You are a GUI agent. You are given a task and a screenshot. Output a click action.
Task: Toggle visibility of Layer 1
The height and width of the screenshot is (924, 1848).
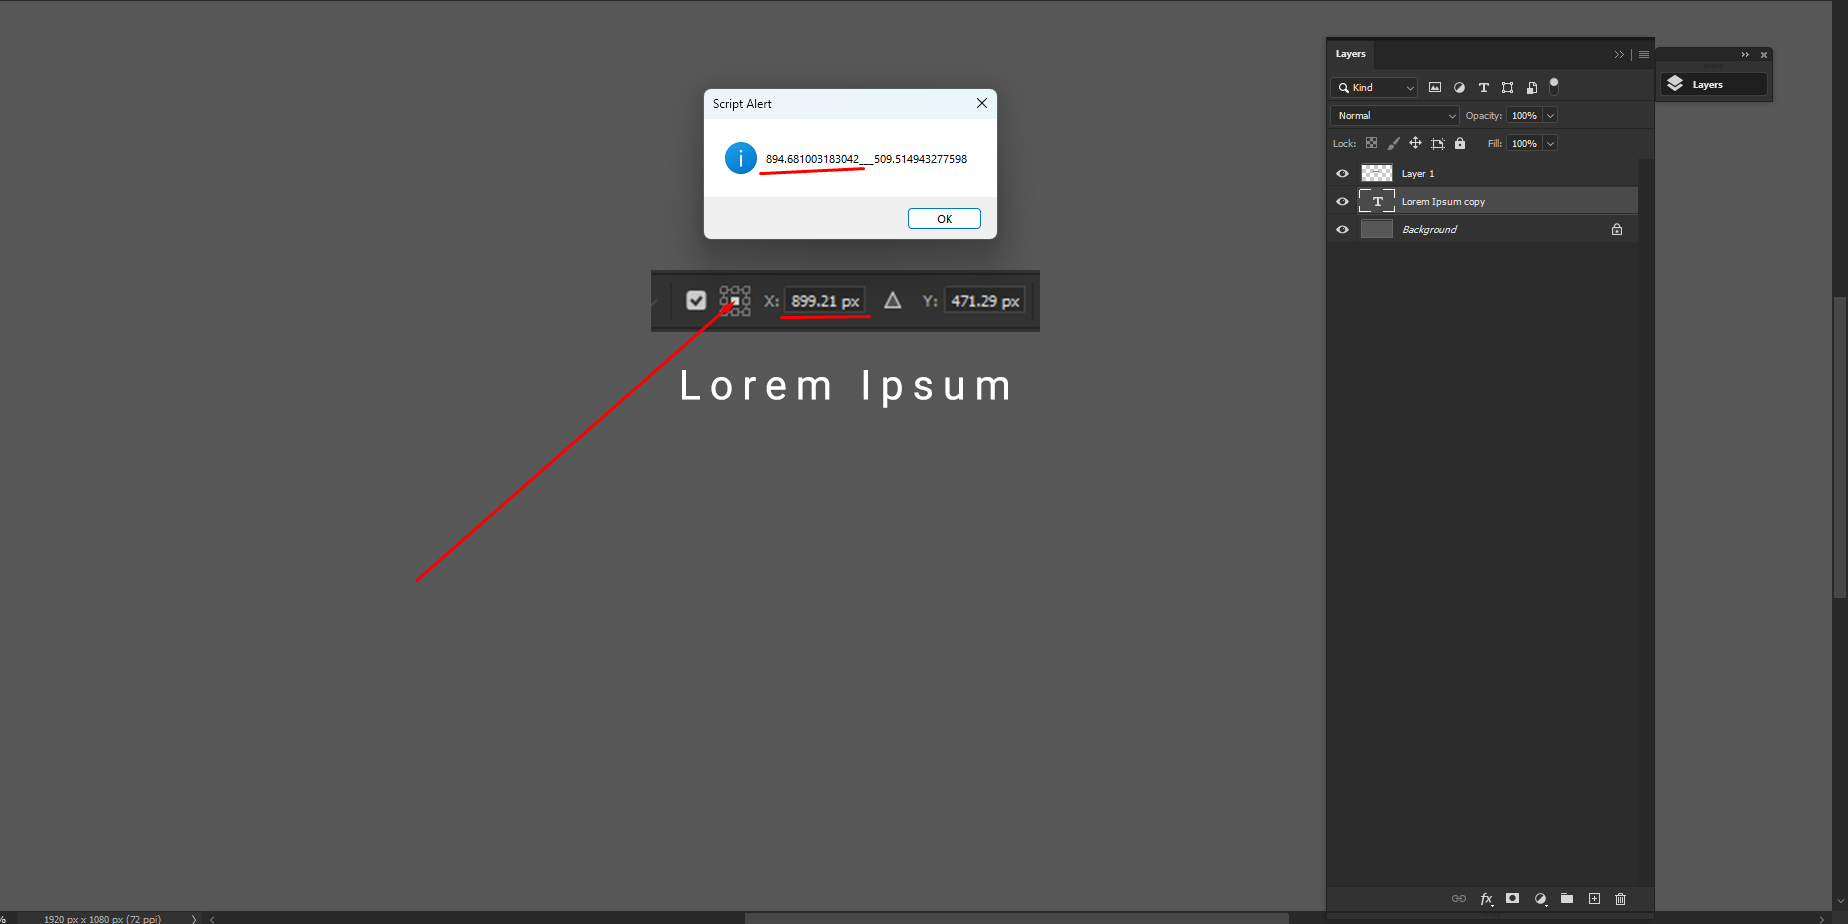point(1342,173)
